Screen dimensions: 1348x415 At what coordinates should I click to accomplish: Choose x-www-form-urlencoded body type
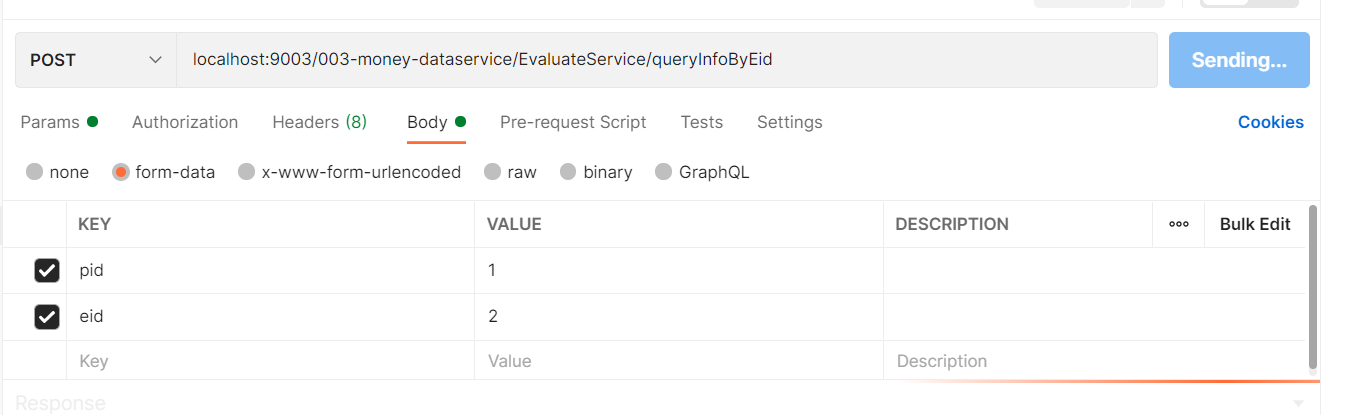[247, 172]
